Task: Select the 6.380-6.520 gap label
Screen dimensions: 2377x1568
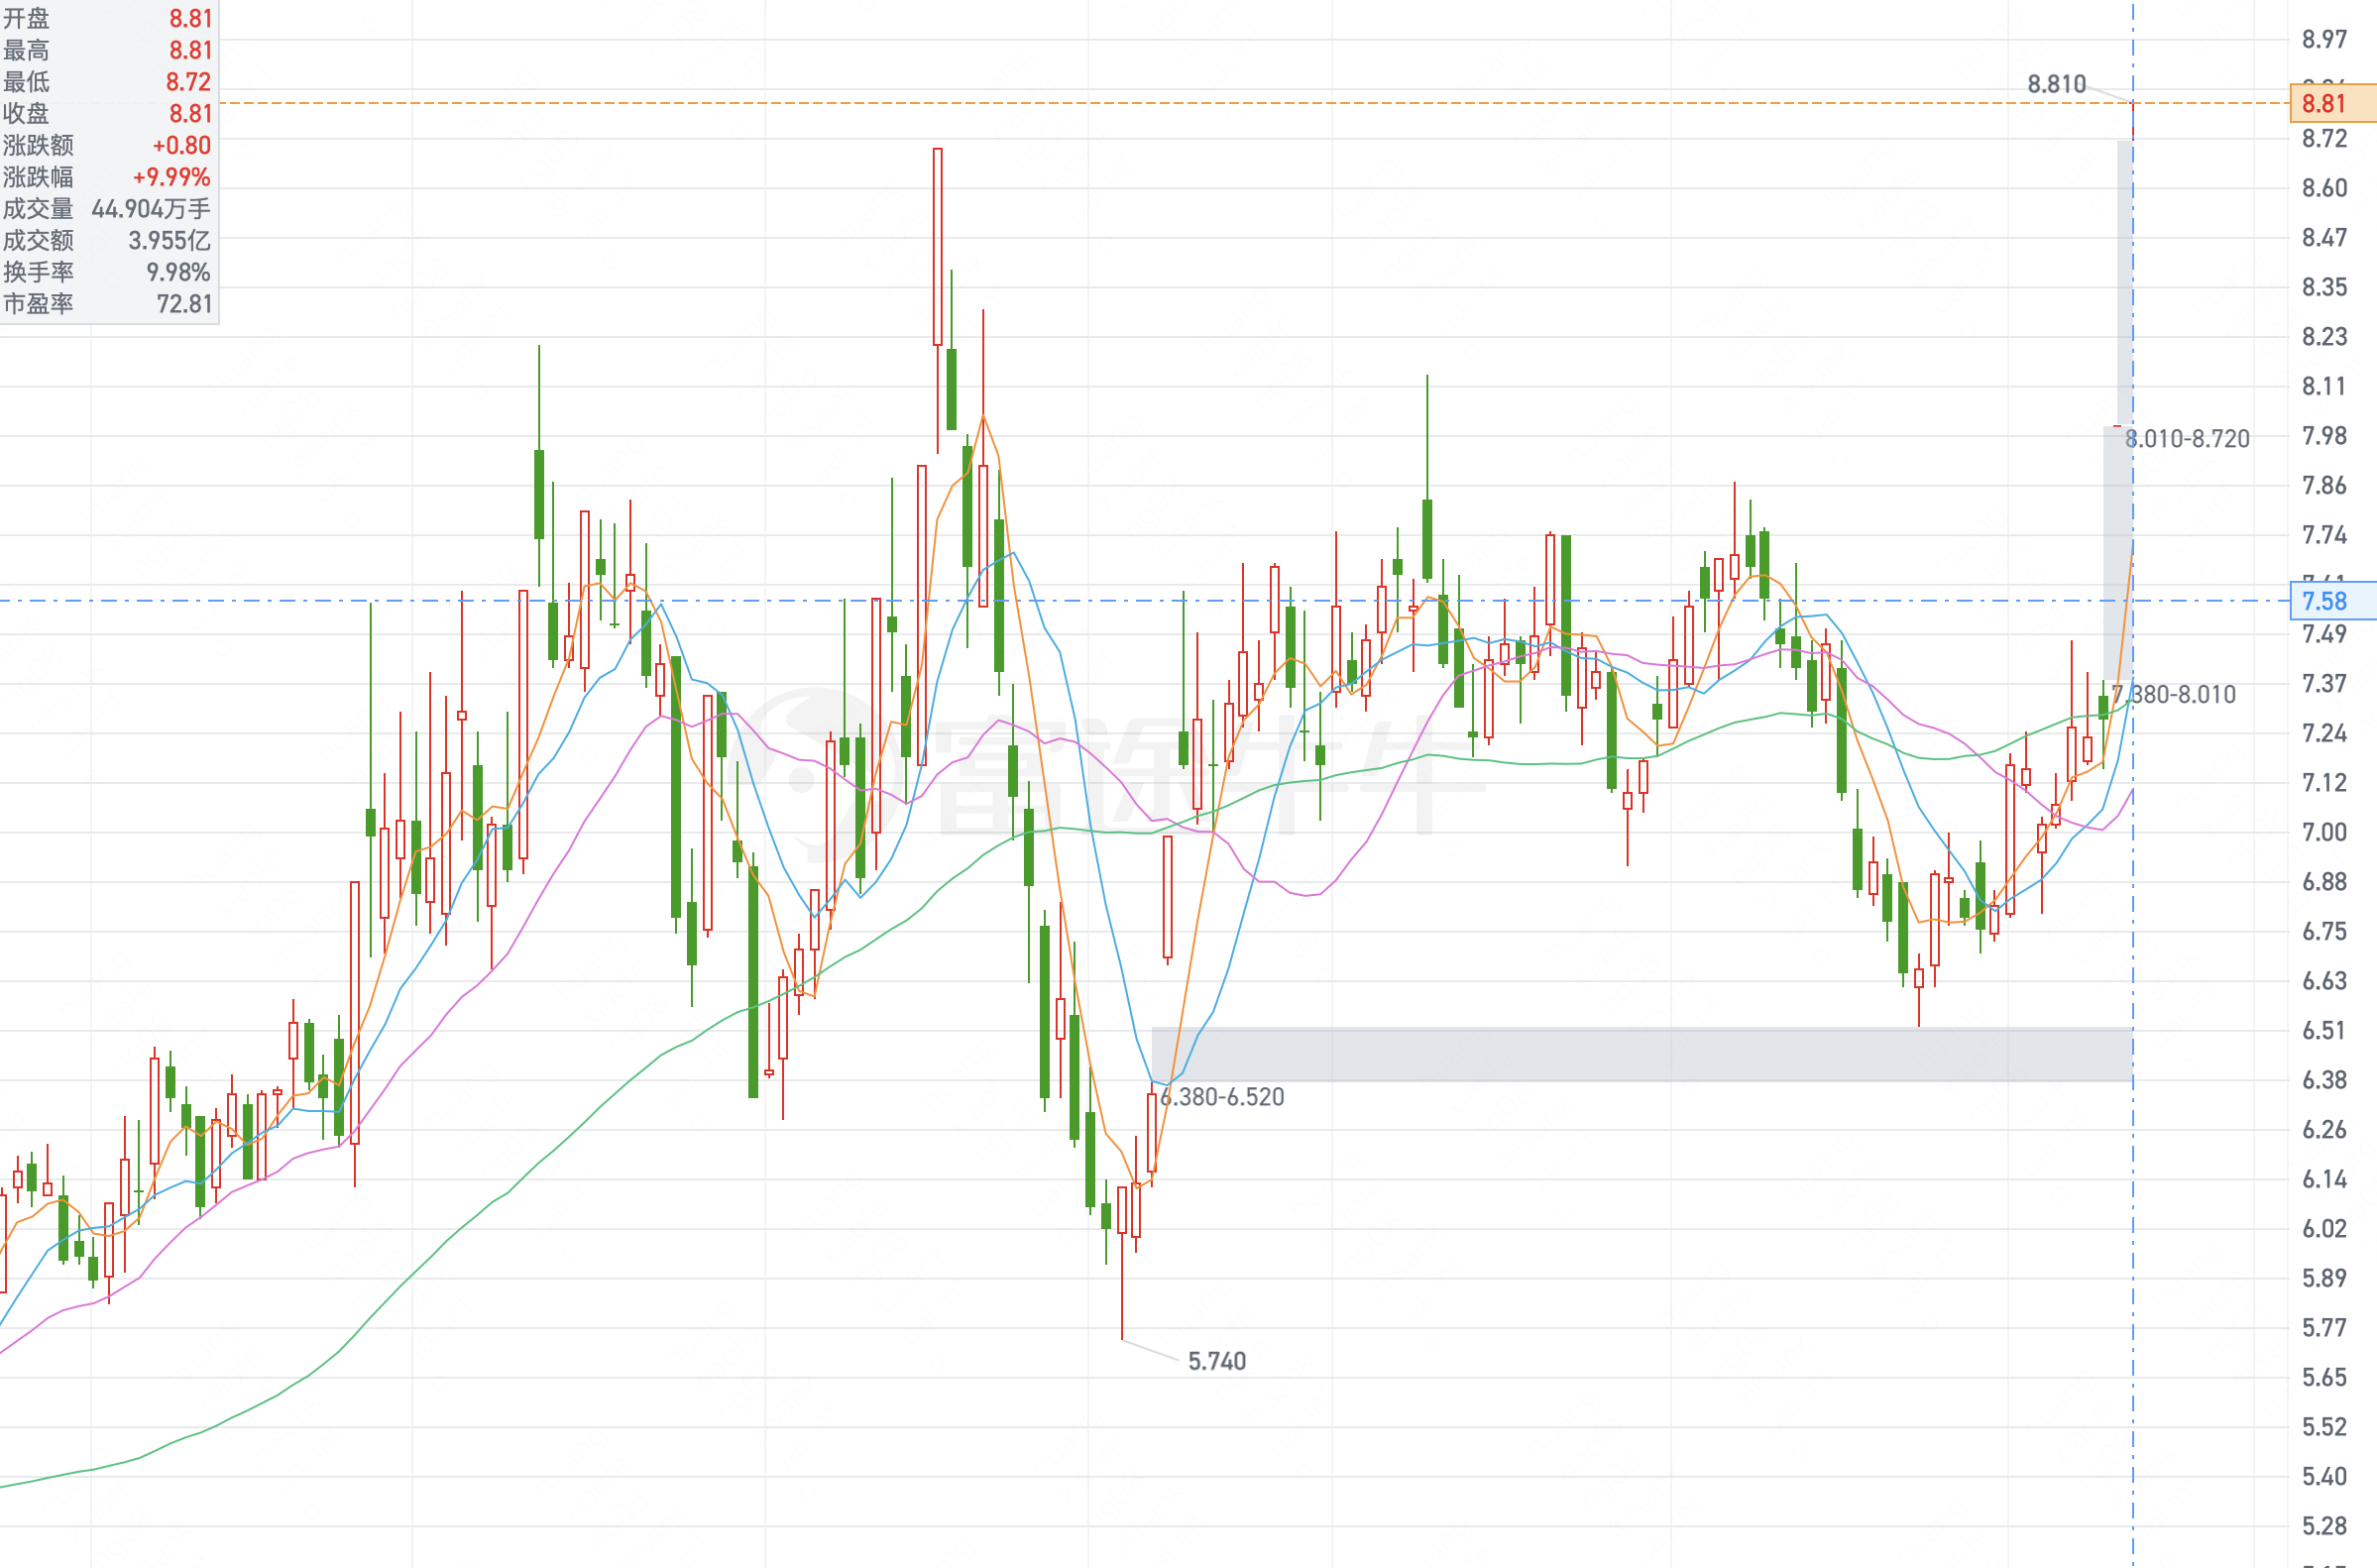Action: (x=1222, y=1097)
